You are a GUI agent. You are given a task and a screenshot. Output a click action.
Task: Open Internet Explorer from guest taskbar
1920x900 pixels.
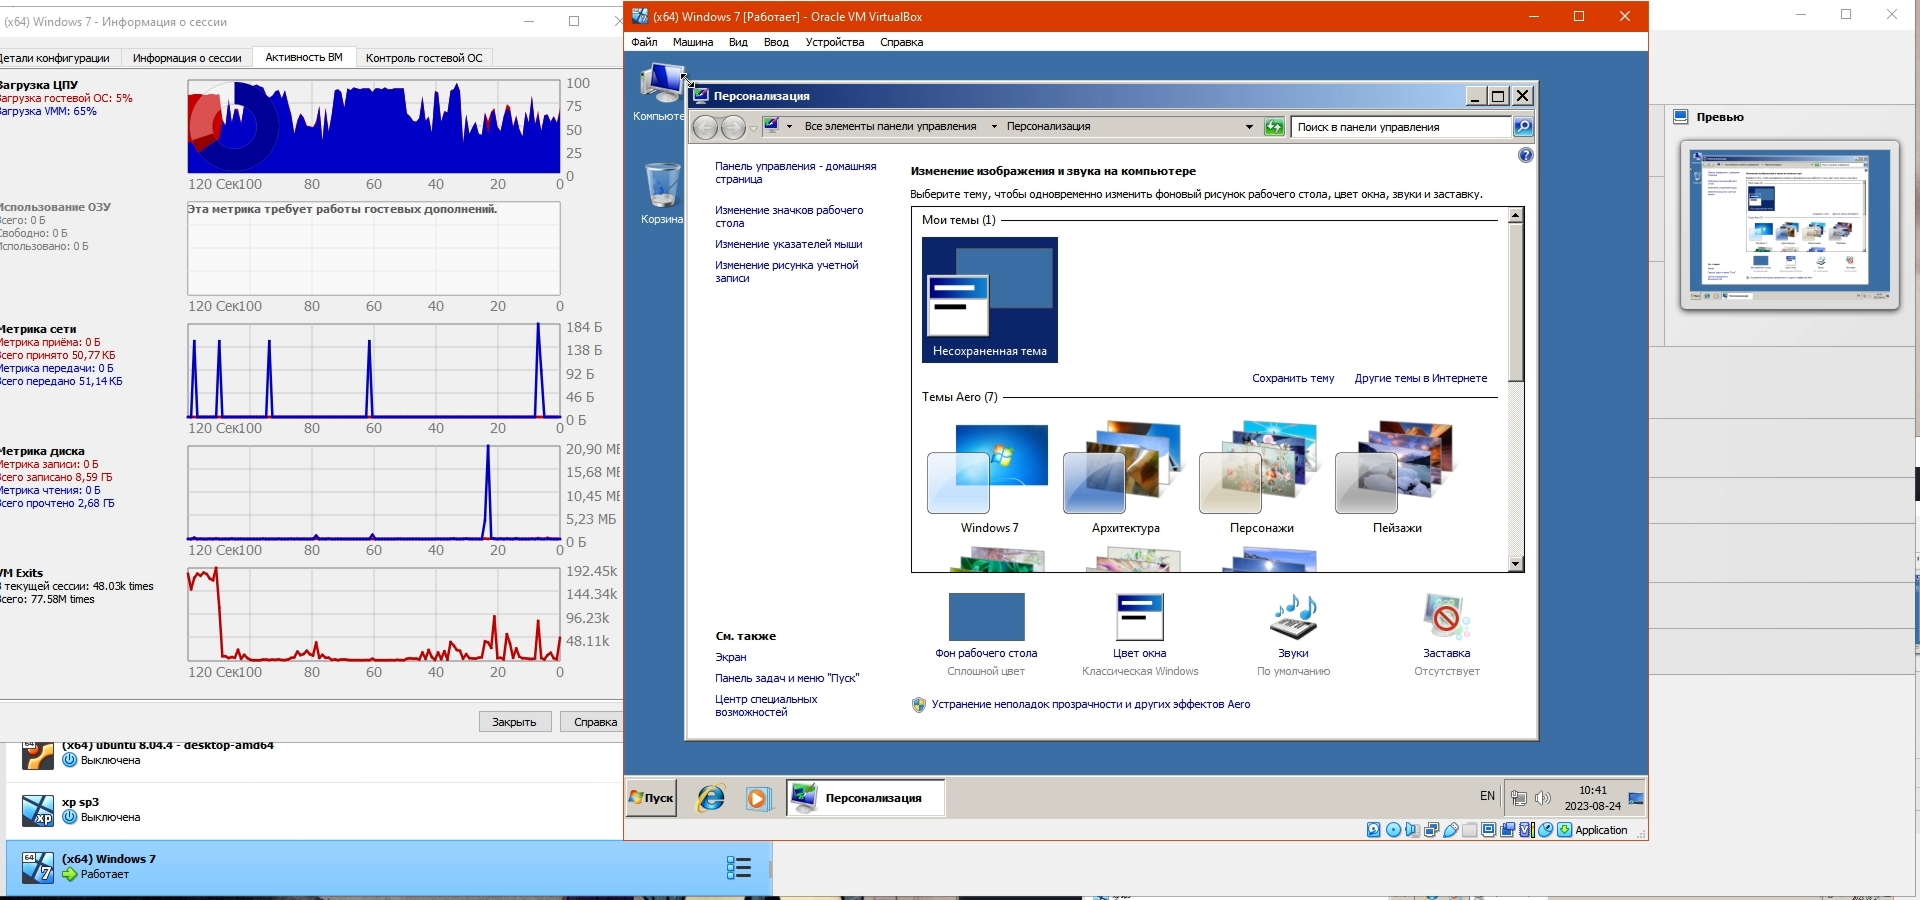711,798
